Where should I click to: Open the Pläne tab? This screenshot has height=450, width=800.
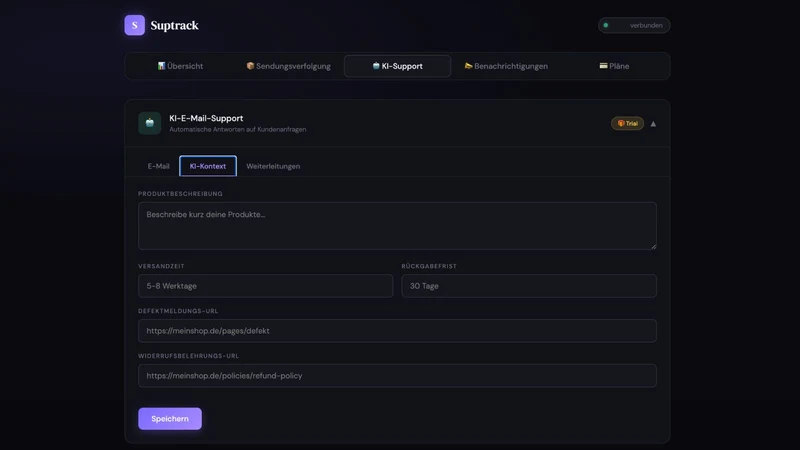614,66
